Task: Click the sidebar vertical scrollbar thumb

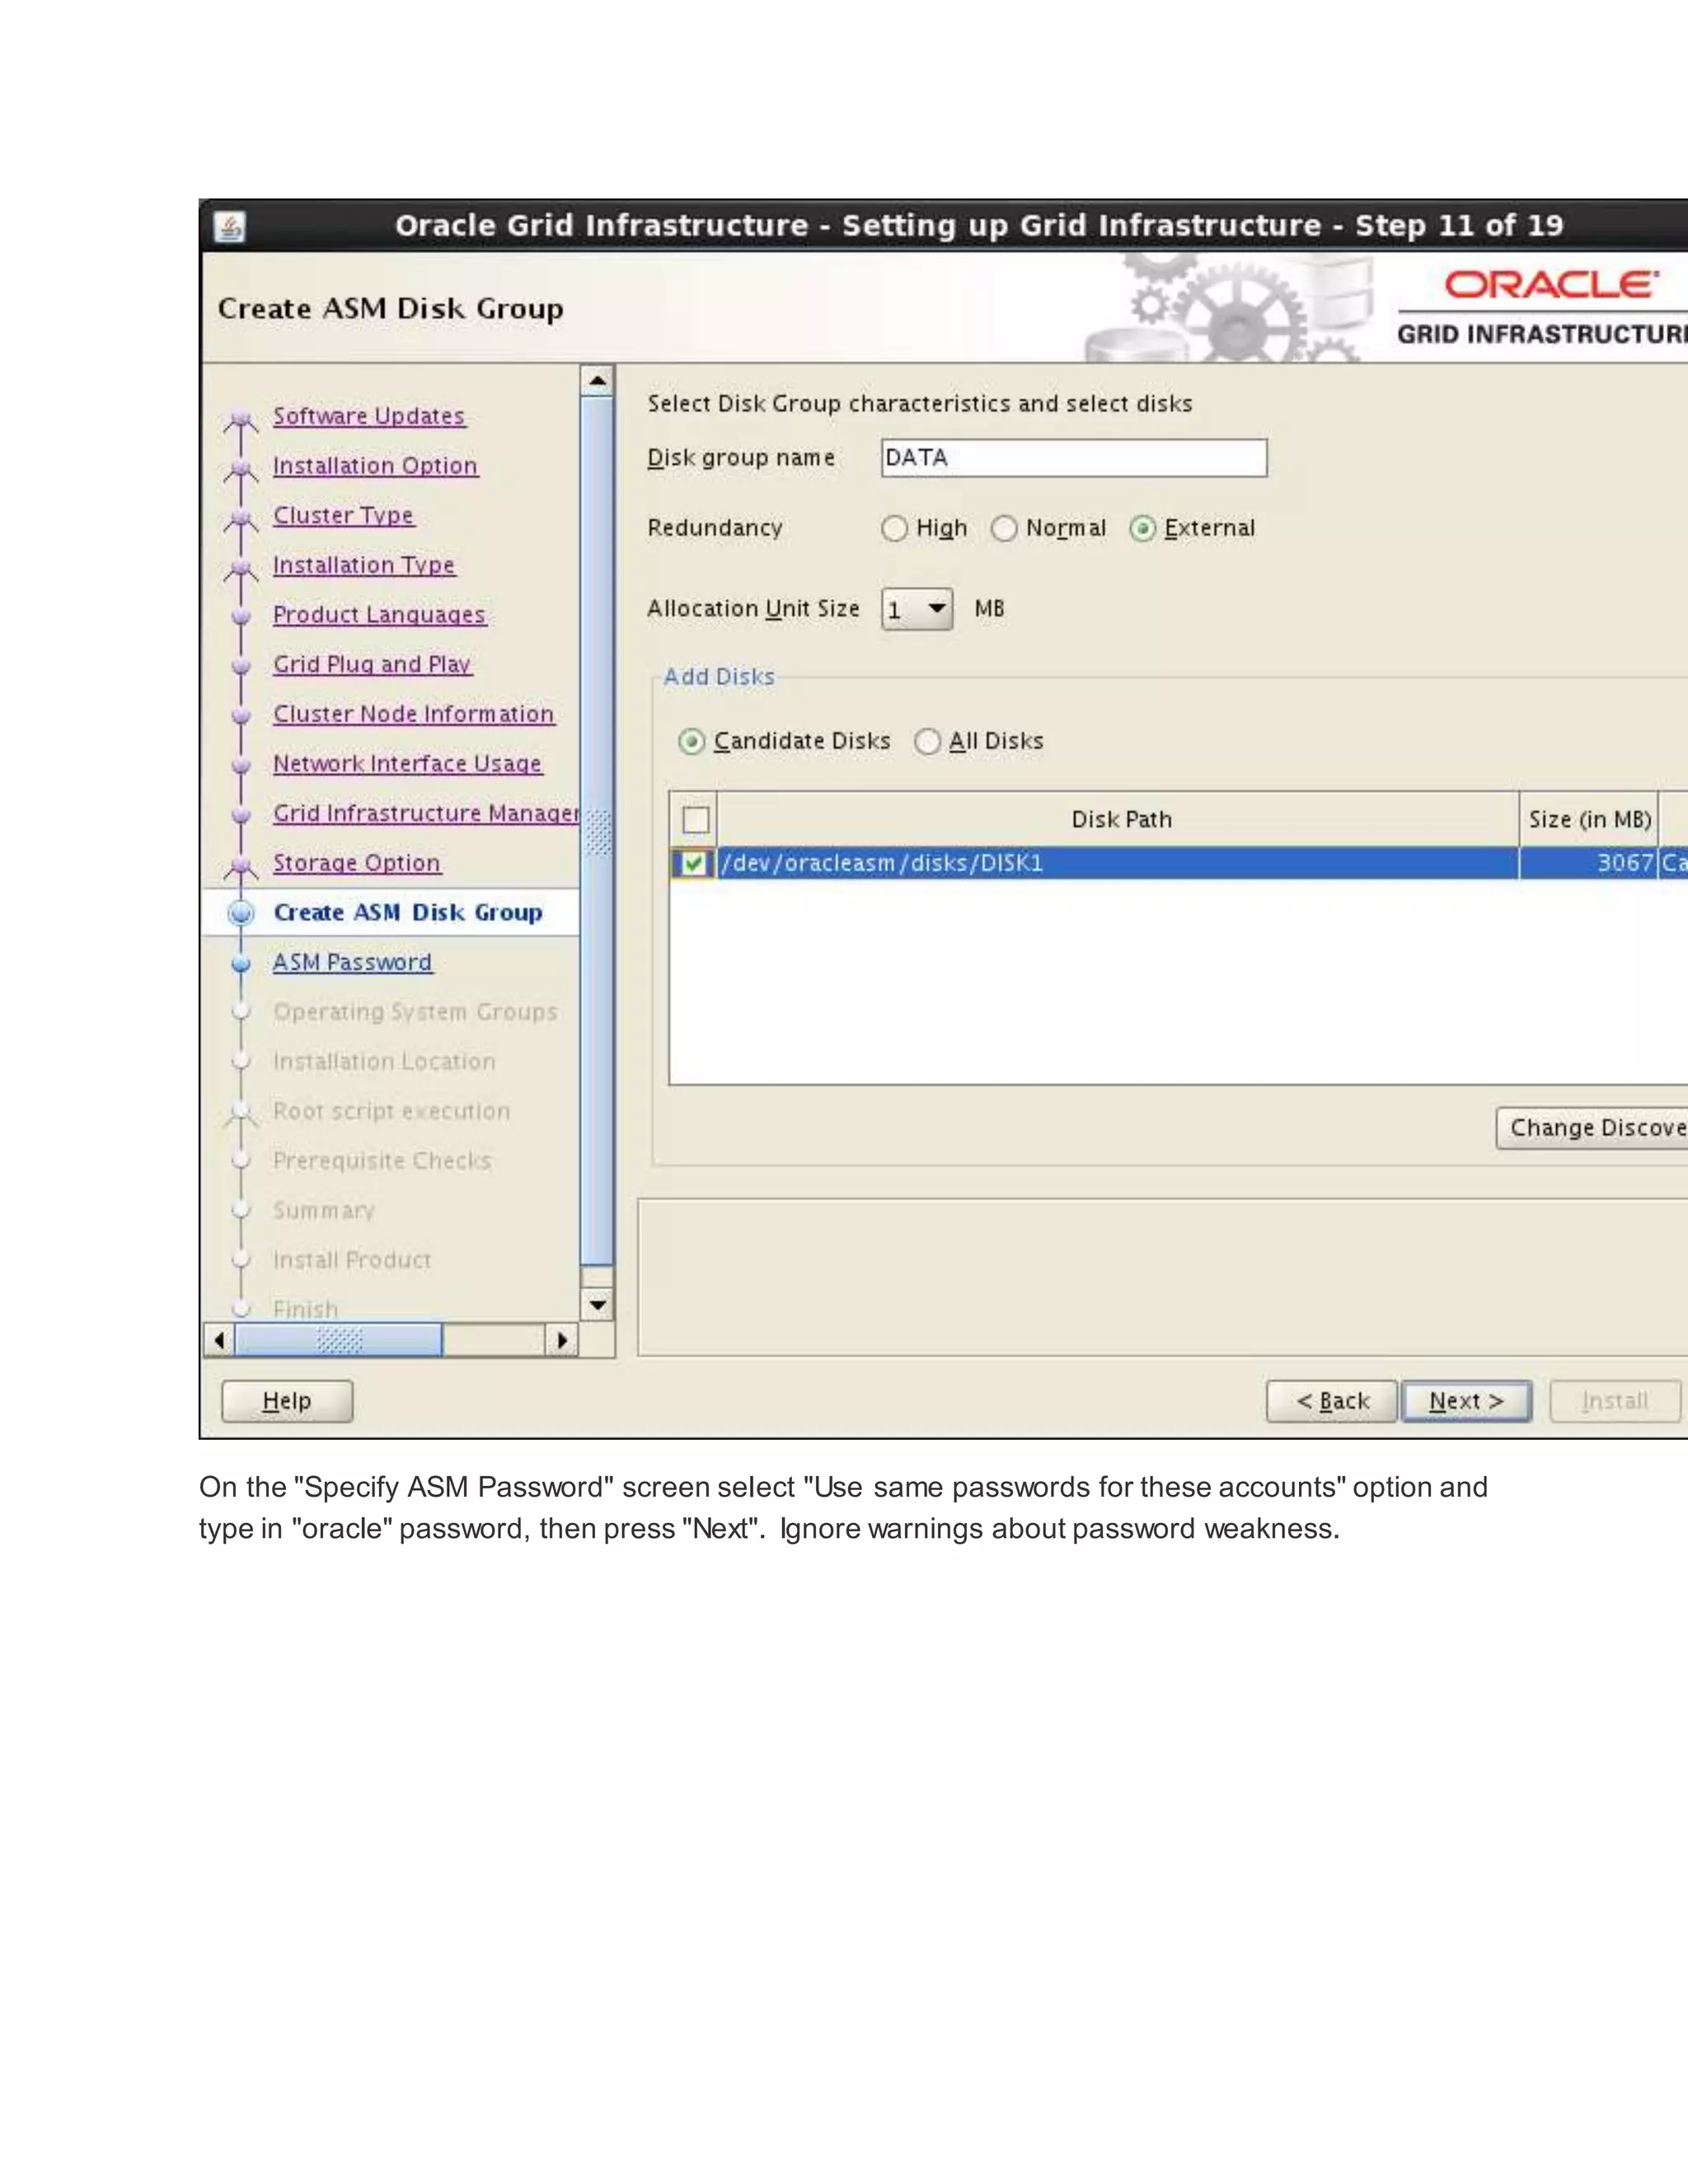Action: [x=597, y=830]
